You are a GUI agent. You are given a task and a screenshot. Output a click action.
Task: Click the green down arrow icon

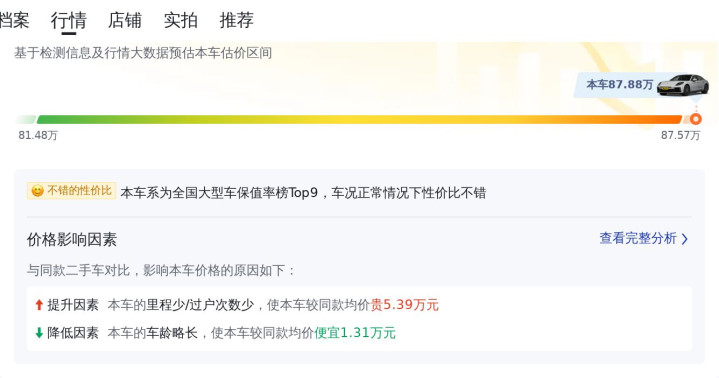[x=39, y=333]
